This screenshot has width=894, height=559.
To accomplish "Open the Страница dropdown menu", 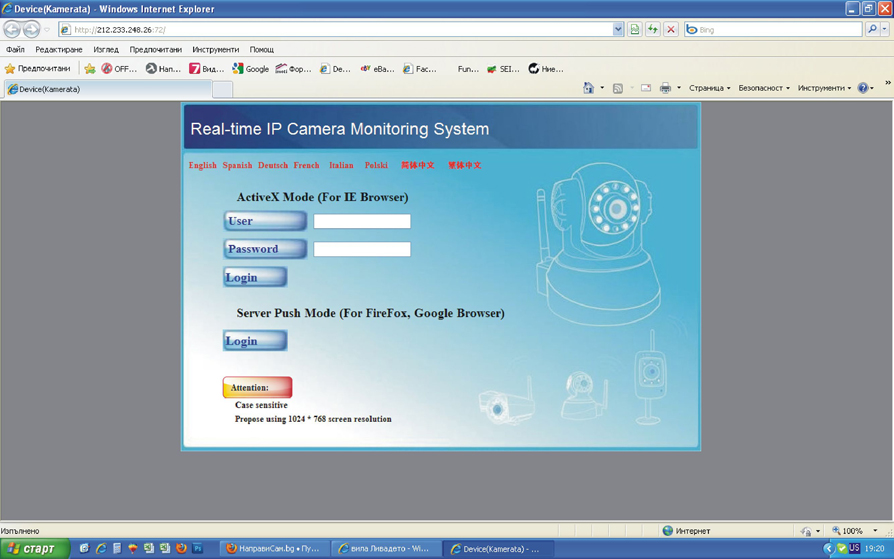I will [709, 88].
